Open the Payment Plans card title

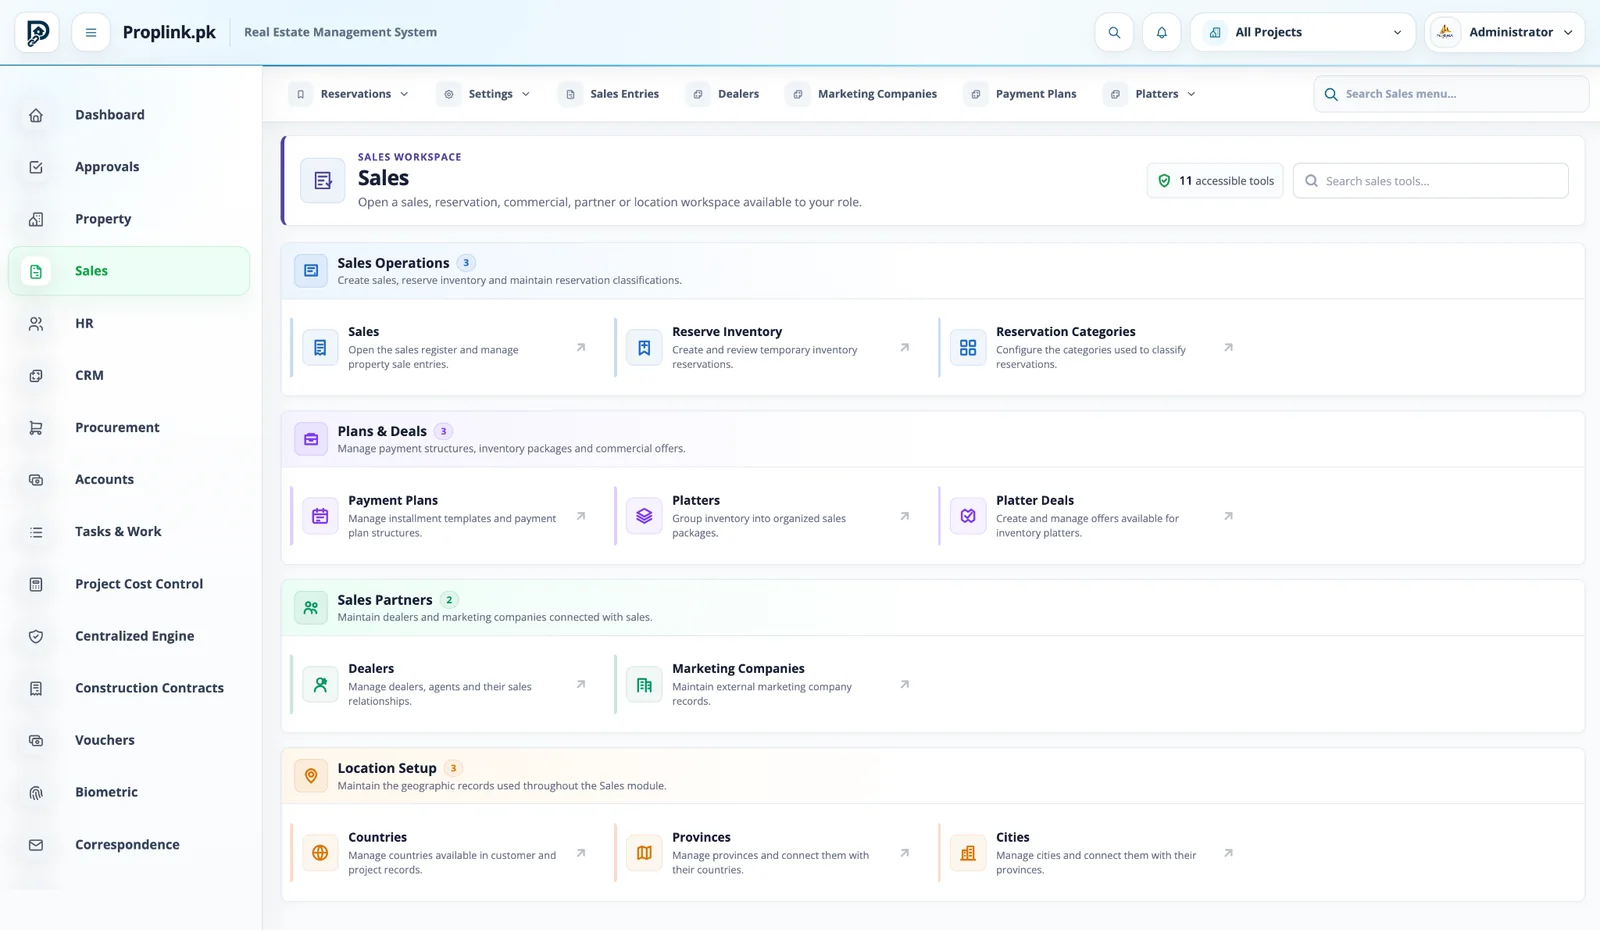(393, 500)
